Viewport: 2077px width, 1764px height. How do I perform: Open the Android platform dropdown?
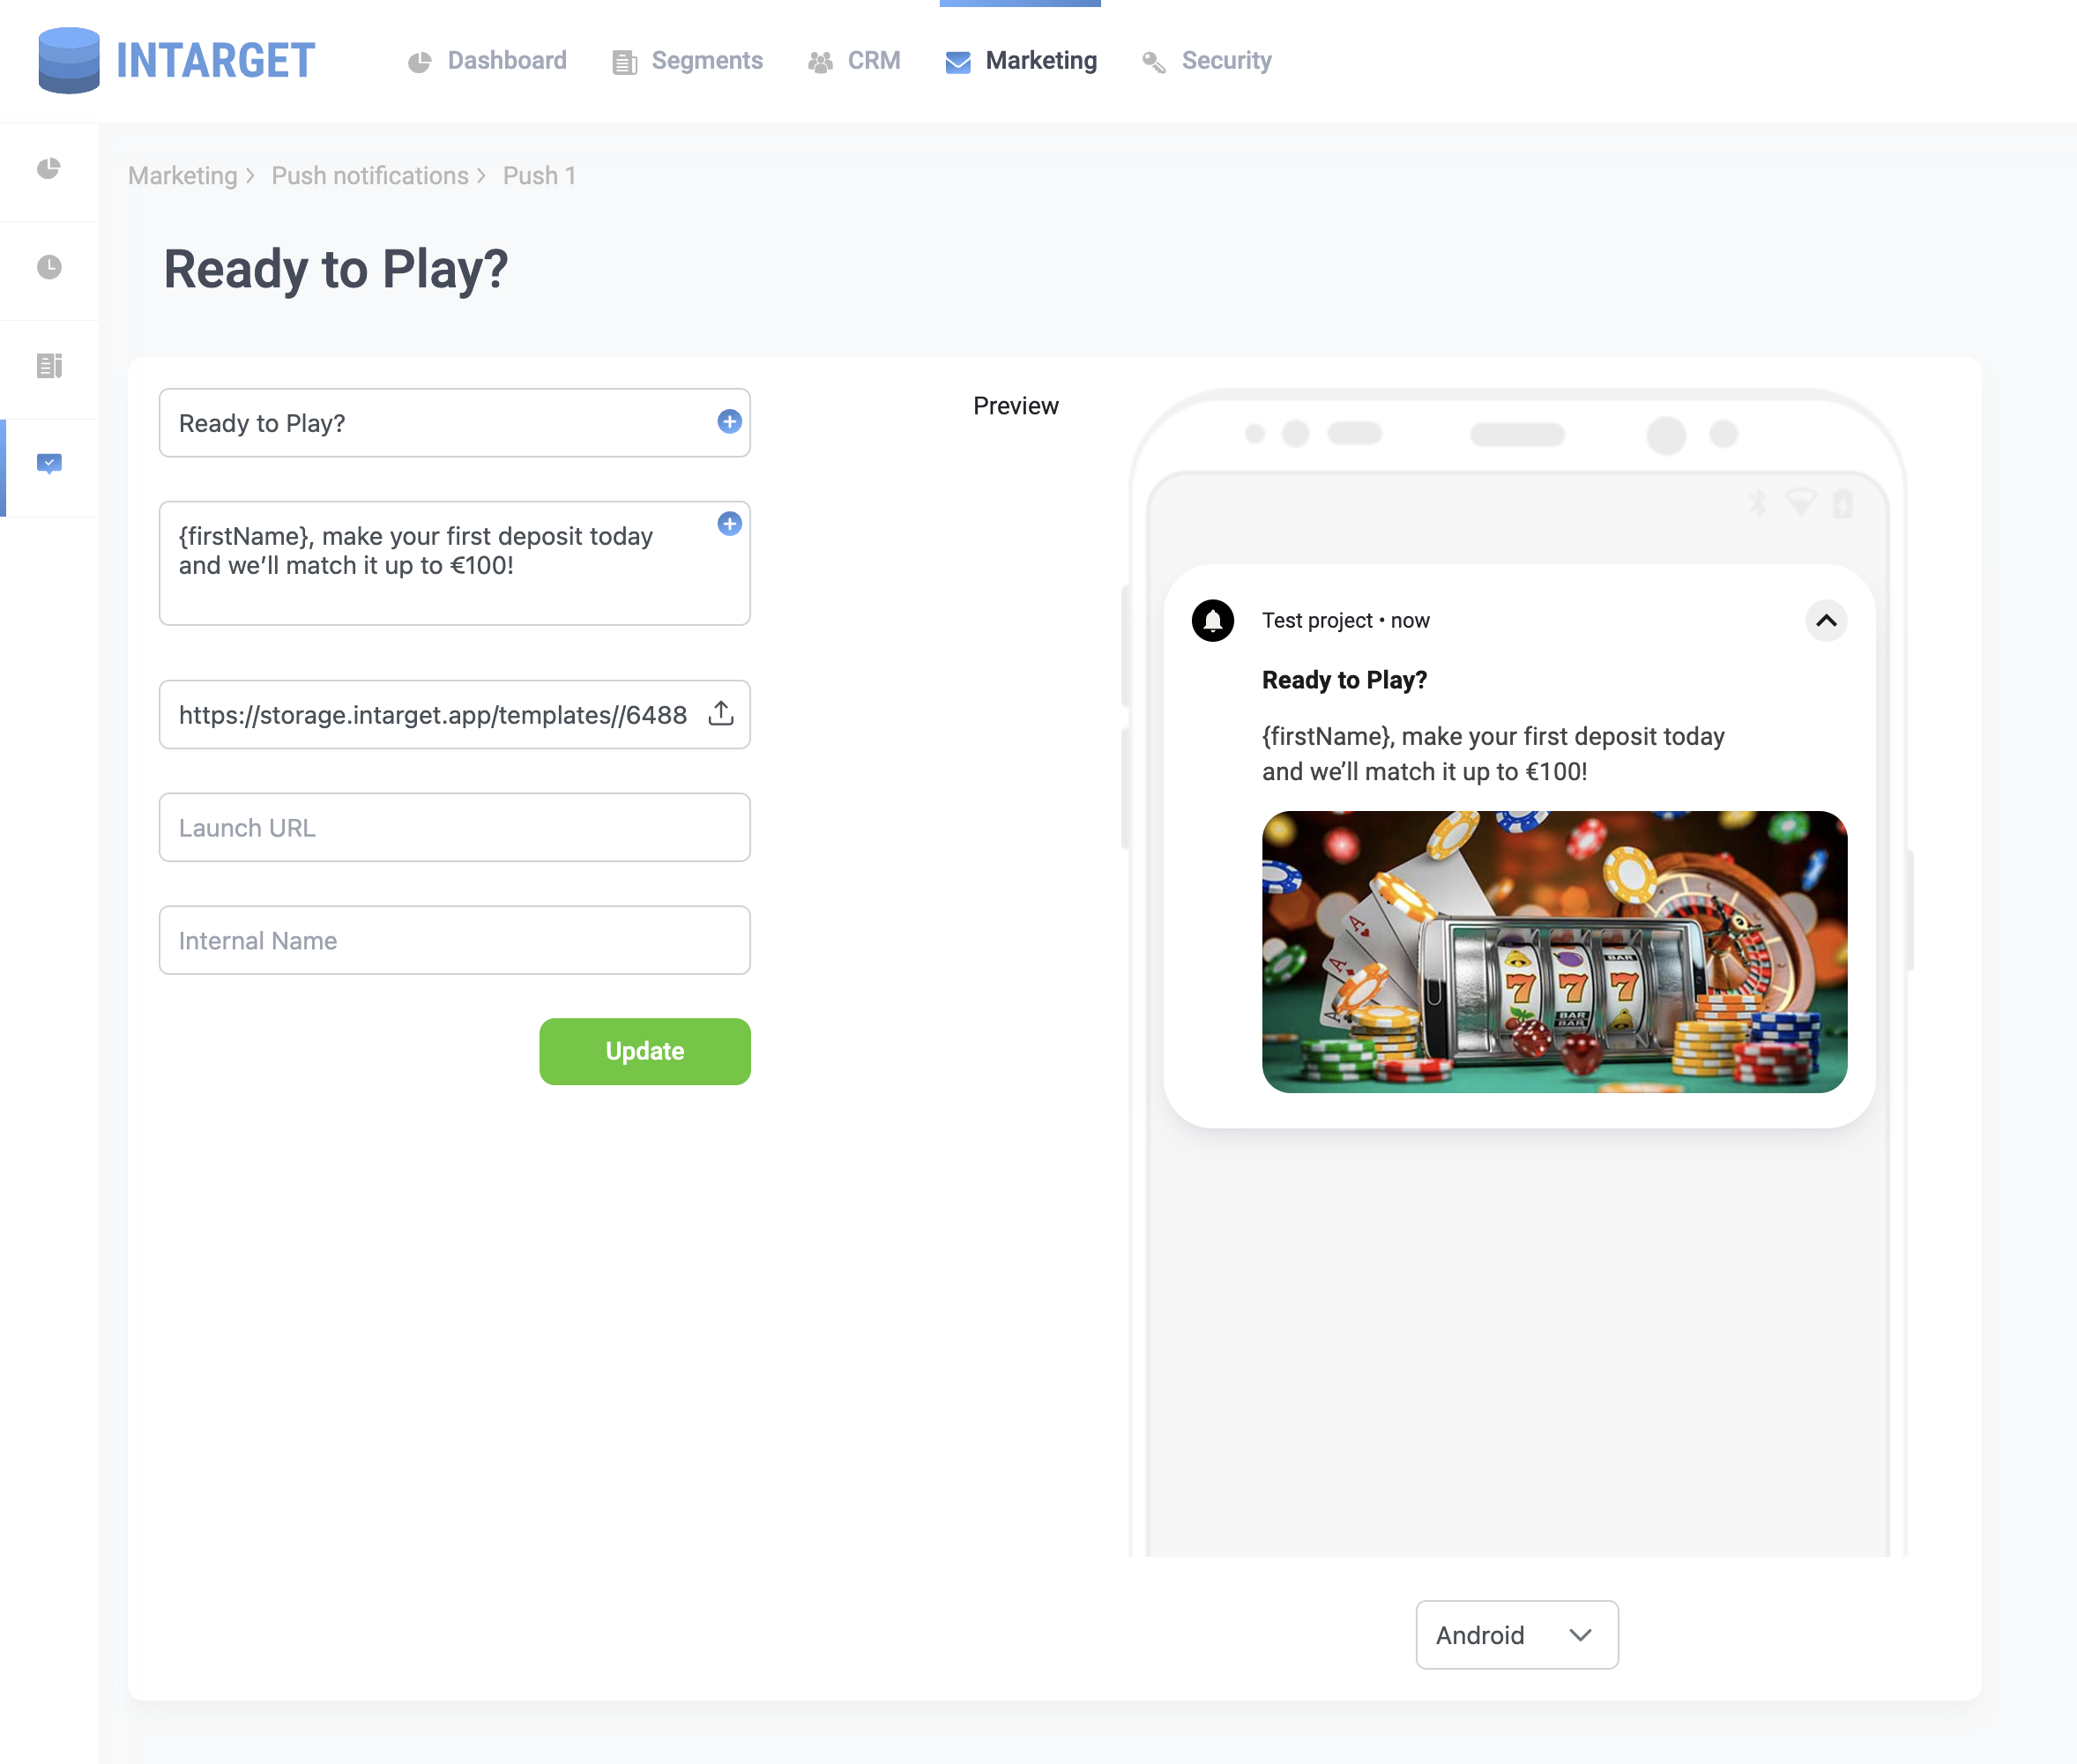coord(1516,1634)
